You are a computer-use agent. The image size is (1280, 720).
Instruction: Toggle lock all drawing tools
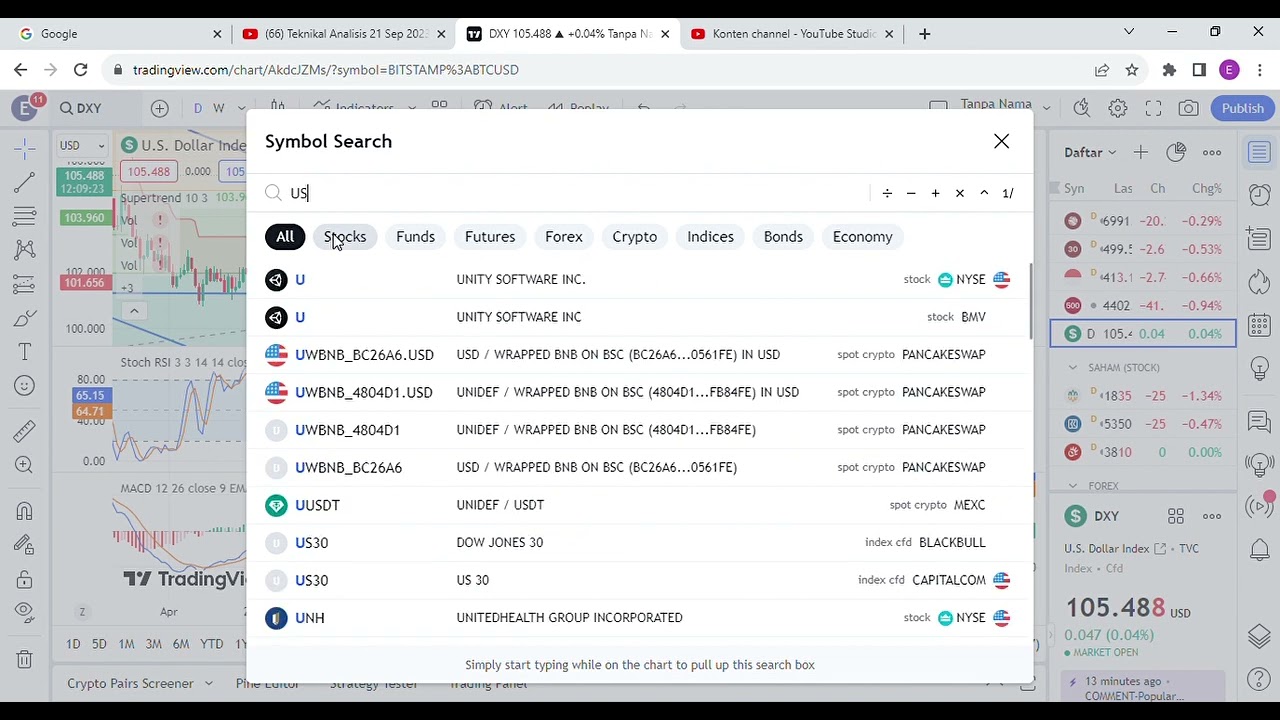[25, 580]
